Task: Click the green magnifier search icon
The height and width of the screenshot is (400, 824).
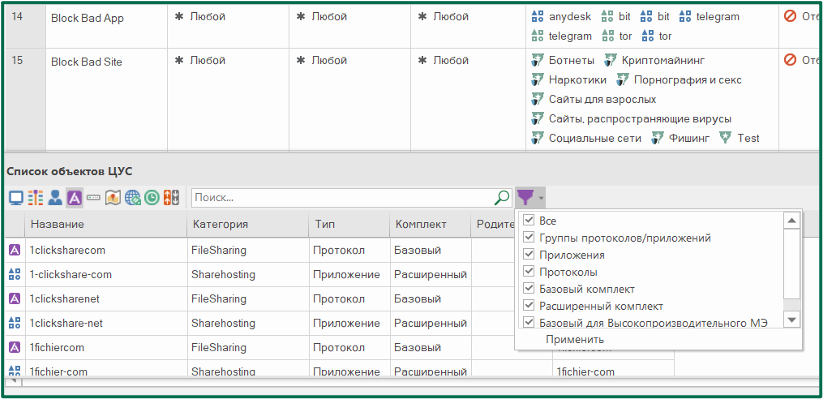Action: [x=502, y=198]
